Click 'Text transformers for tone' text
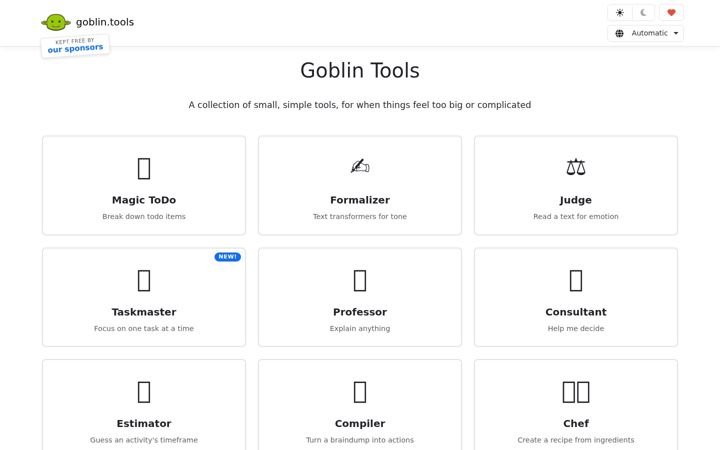The height and width of the screenshot is (450, 720). [360, 216]
